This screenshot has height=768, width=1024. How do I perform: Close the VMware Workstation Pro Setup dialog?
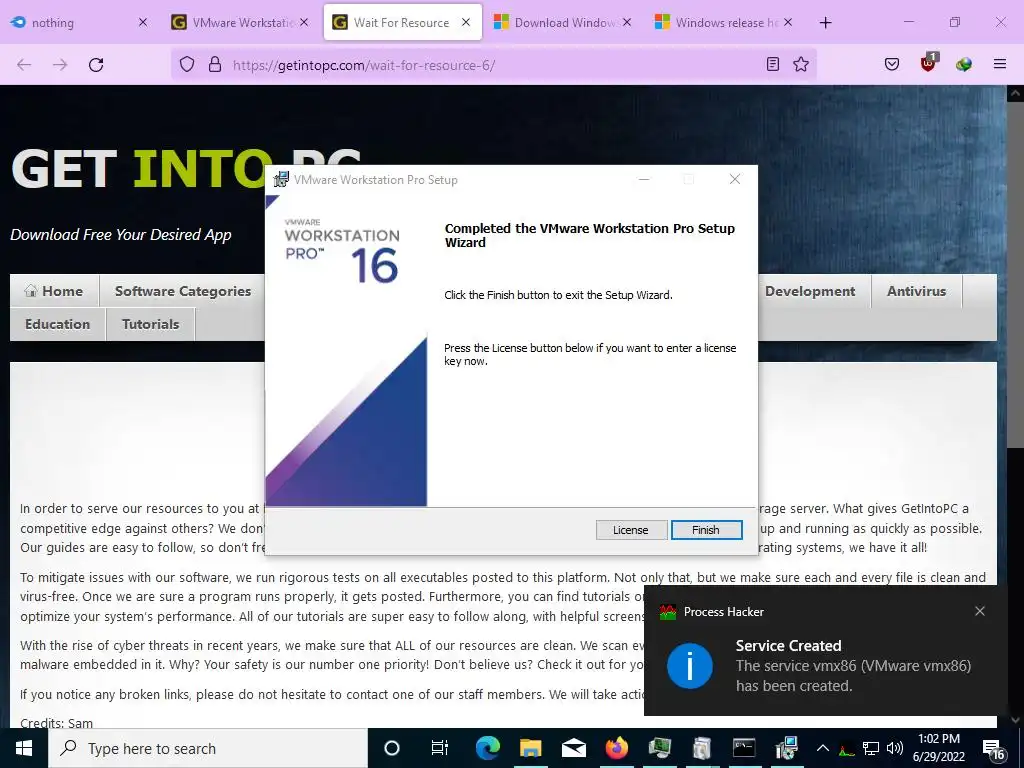(735, 180)
